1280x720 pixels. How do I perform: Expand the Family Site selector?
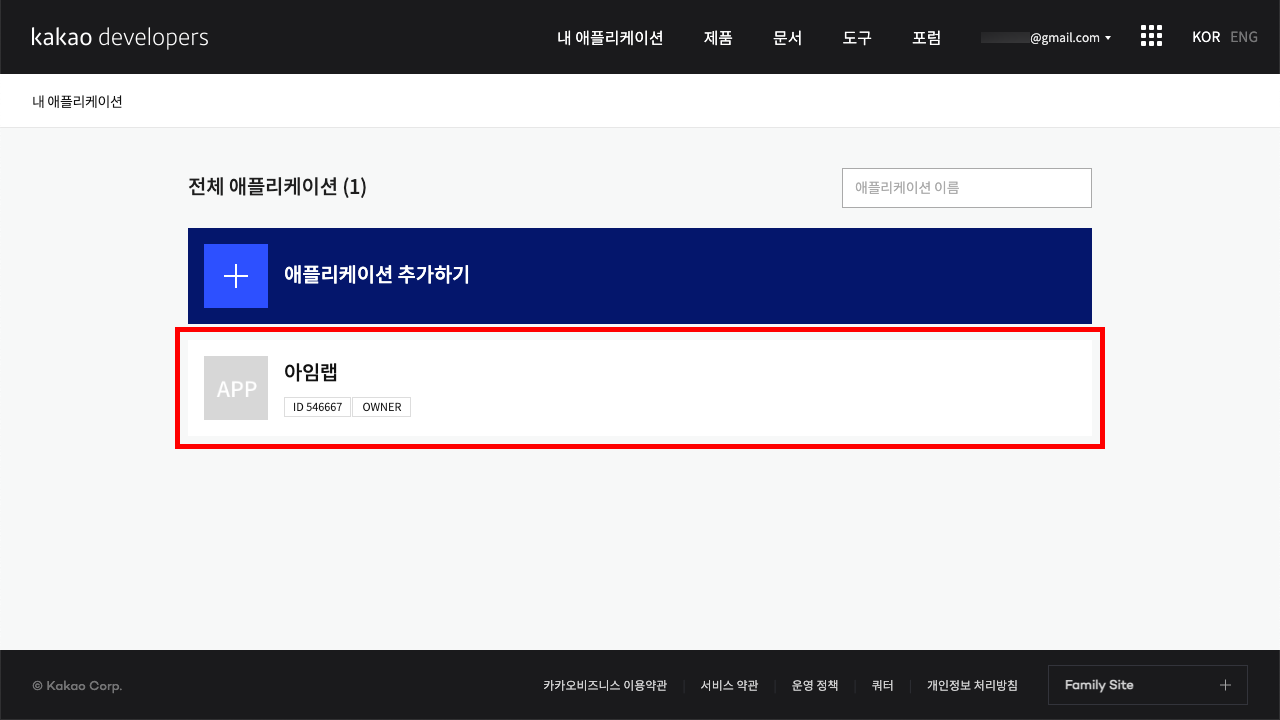[x=1148, y=685]
